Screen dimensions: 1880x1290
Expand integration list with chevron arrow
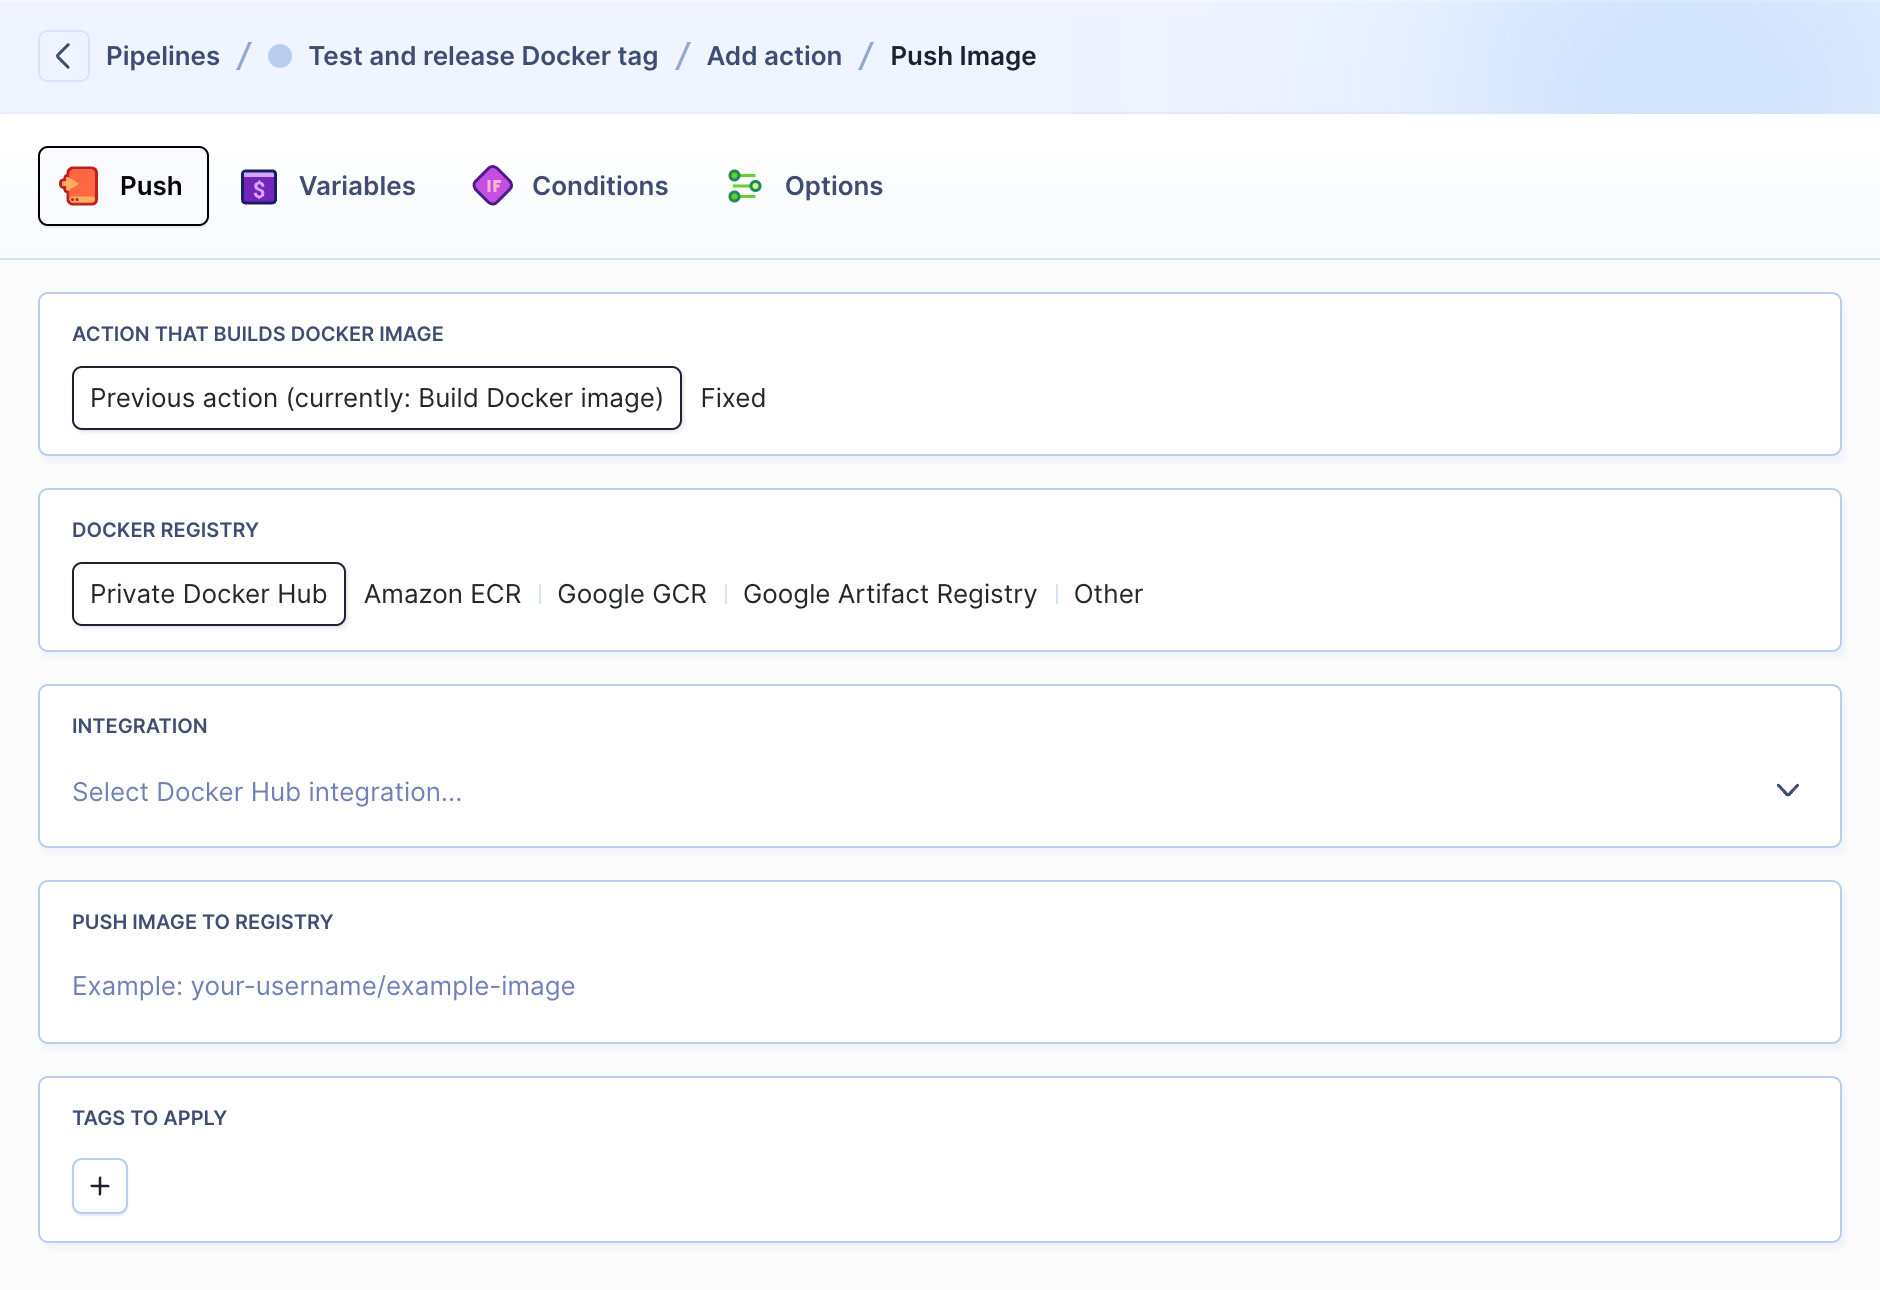coord(1788,790)
